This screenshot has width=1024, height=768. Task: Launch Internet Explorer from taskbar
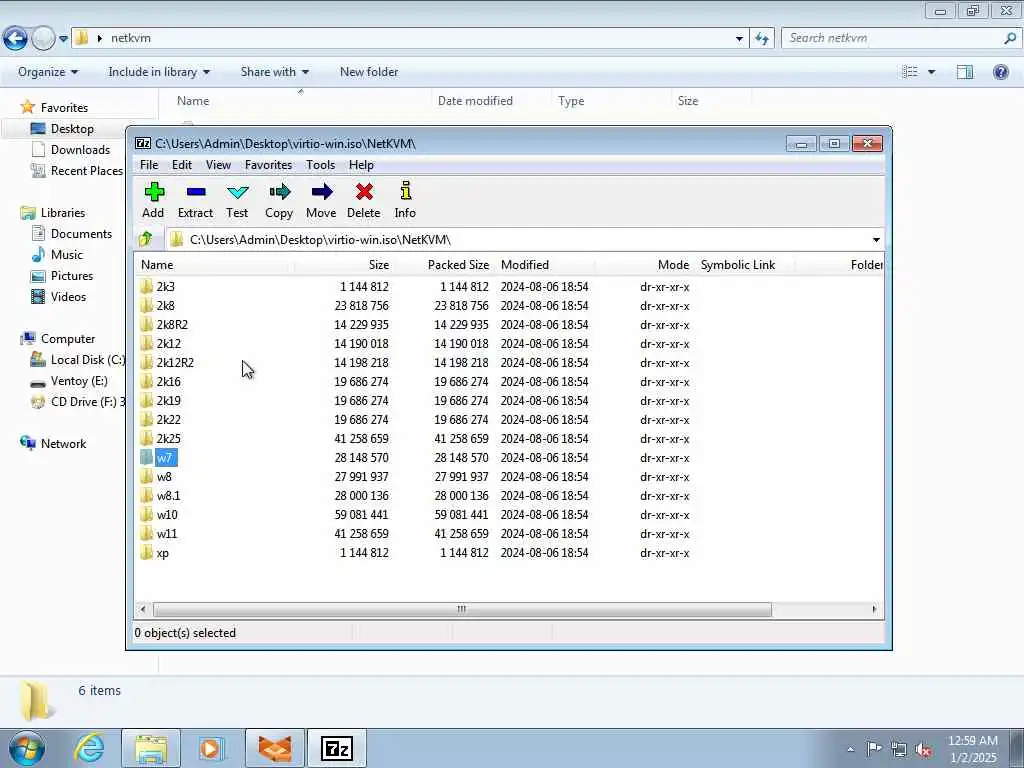pos(89,748)
